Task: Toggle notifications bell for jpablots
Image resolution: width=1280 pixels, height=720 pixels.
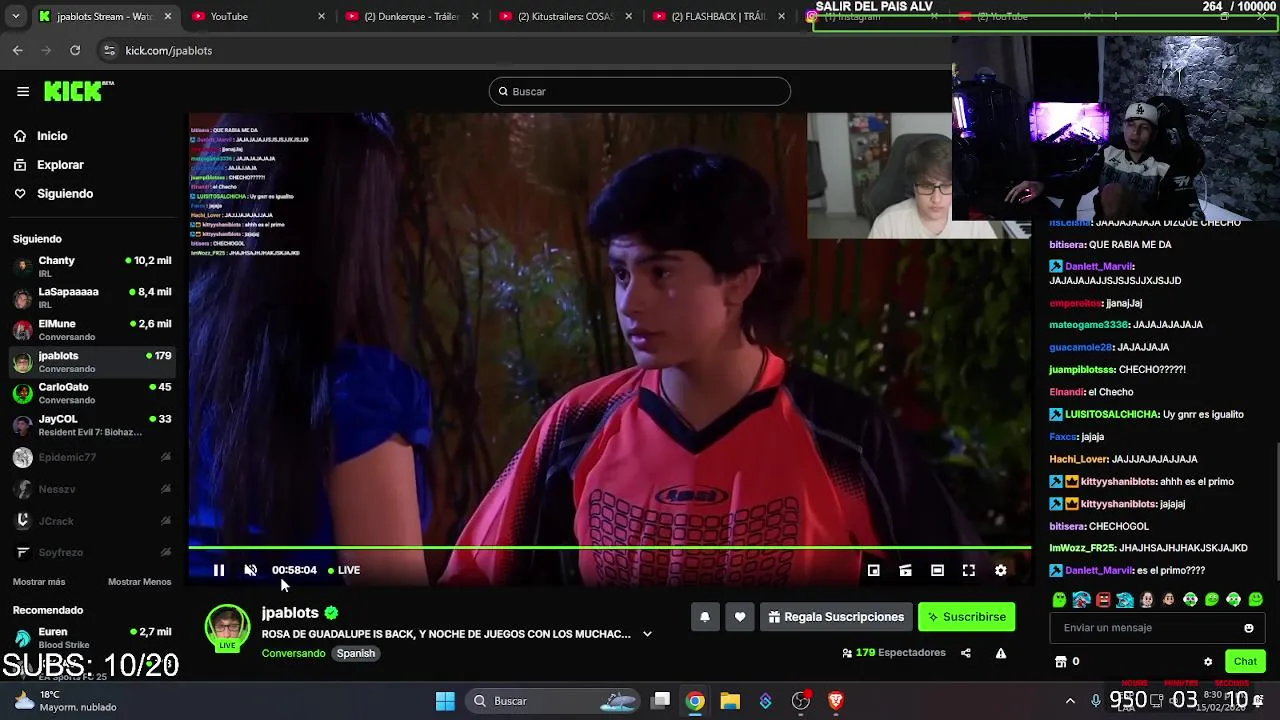Action: 704,617
